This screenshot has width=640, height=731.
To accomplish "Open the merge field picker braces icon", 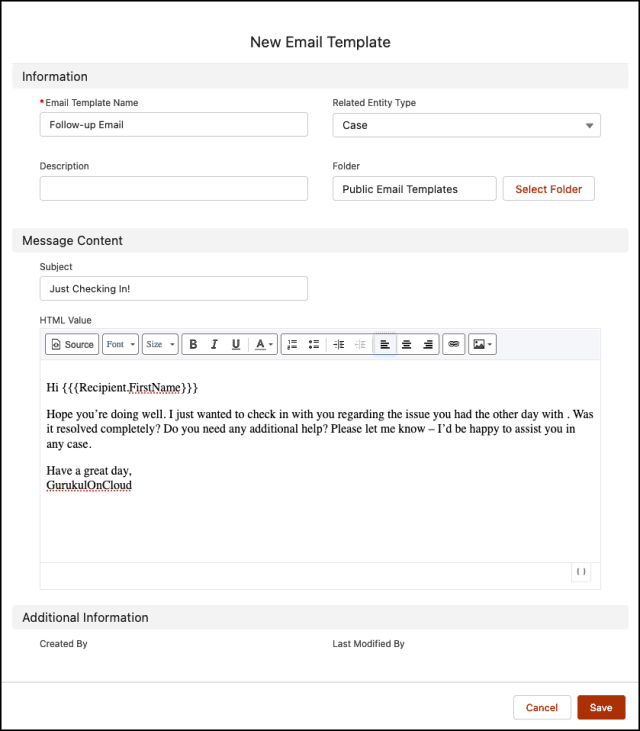I will click(581, 572).
